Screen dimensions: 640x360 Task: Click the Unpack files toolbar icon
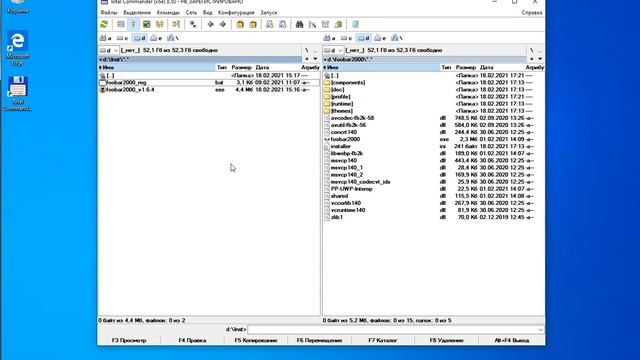(x=253, y=24)
